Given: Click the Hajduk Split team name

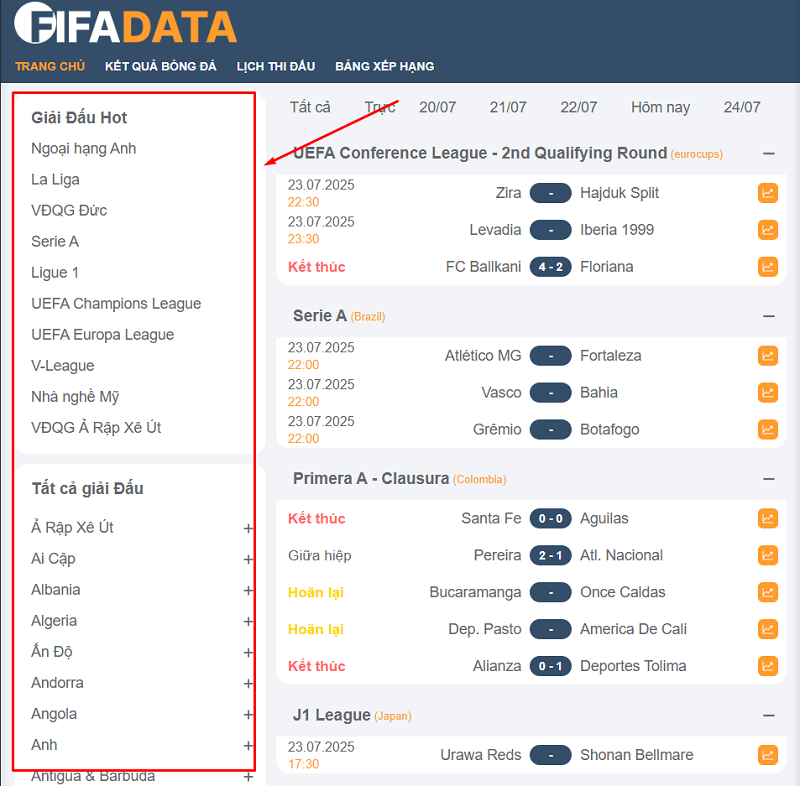Looking at the screenshot, I should (619, 193).
